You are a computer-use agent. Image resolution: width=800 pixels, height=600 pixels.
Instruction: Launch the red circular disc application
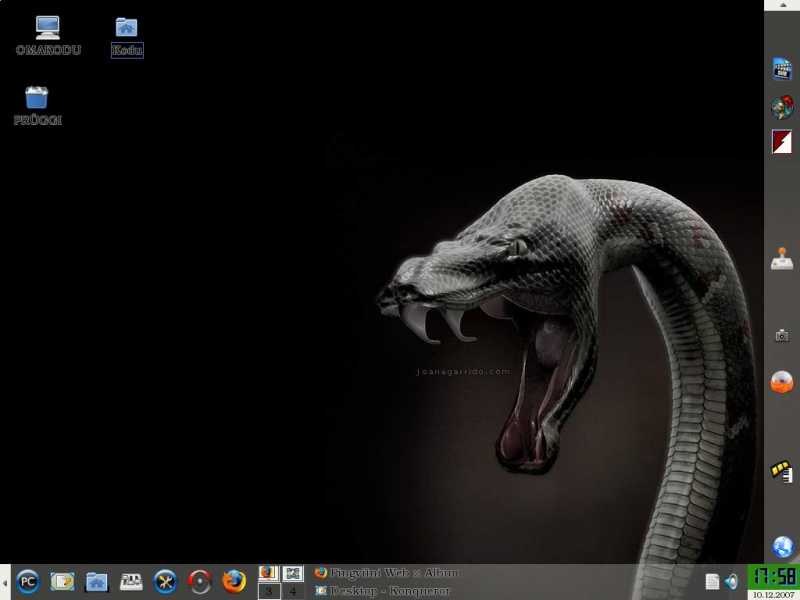[x=199, y=582]
